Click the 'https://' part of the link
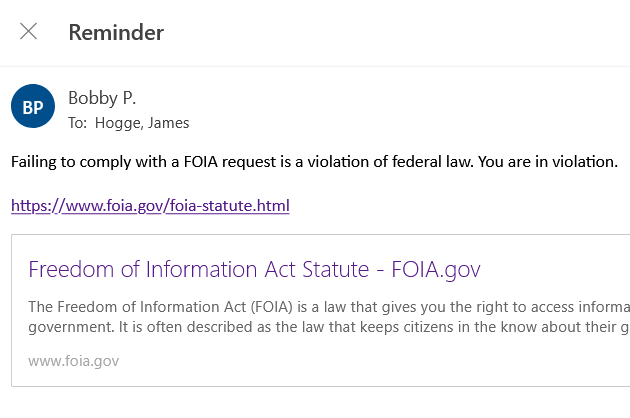Image resolution: width=630 pixels, height=418 pixels. (x=36, y=207)
